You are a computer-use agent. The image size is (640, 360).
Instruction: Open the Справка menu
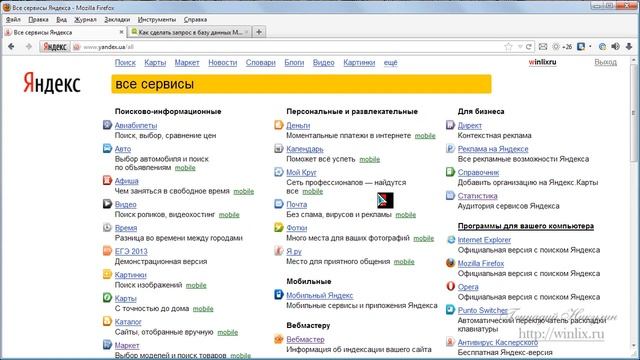(195, 19)
